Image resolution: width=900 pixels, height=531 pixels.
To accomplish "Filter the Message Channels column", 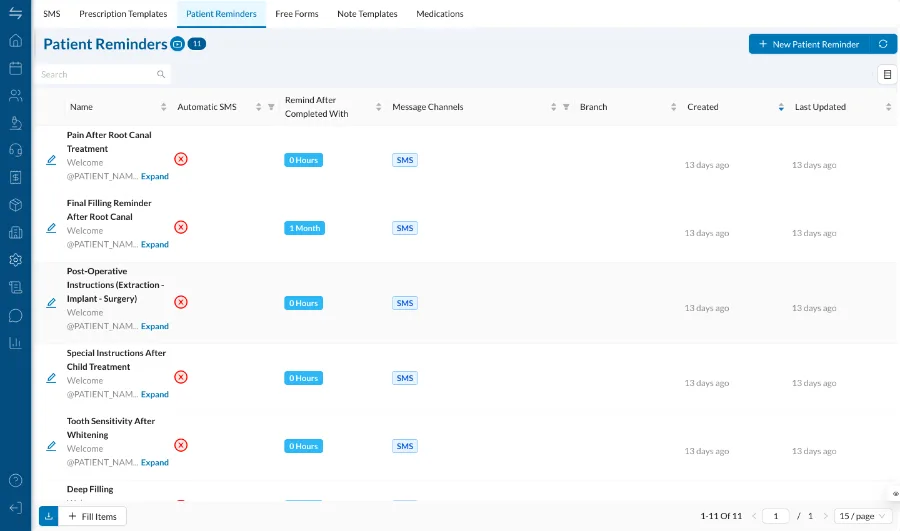I will pos(566,107).
